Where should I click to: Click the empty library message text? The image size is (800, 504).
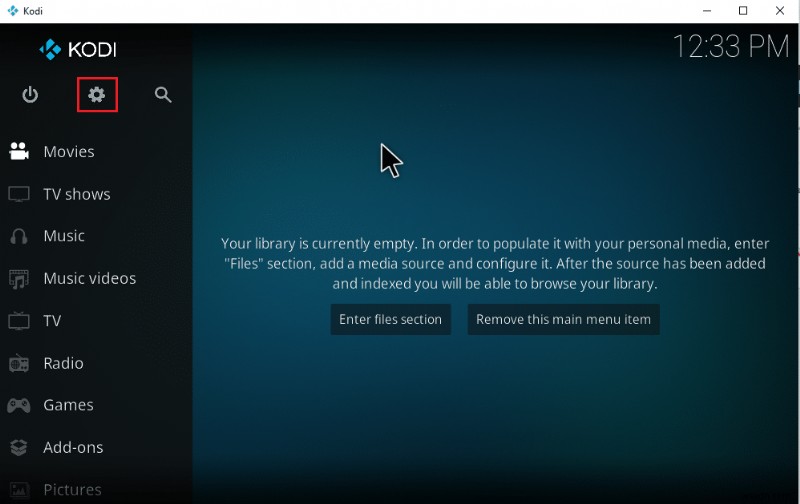point(494,263)
